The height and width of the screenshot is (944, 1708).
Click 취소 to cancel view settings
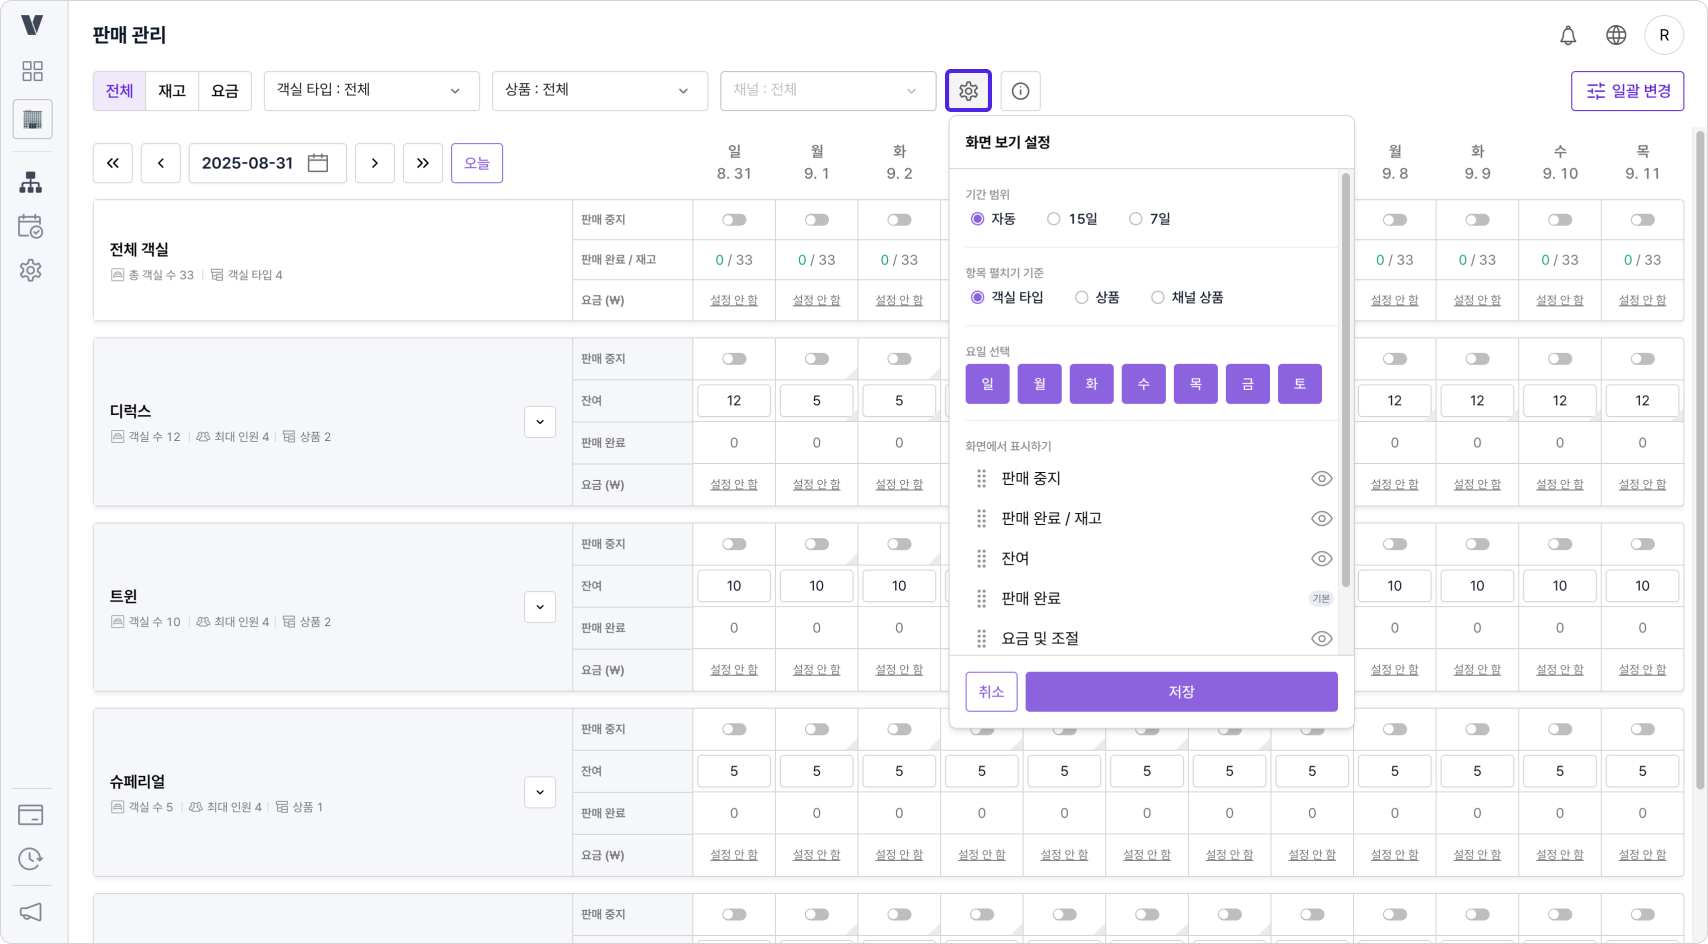click(x=992, y=692)
